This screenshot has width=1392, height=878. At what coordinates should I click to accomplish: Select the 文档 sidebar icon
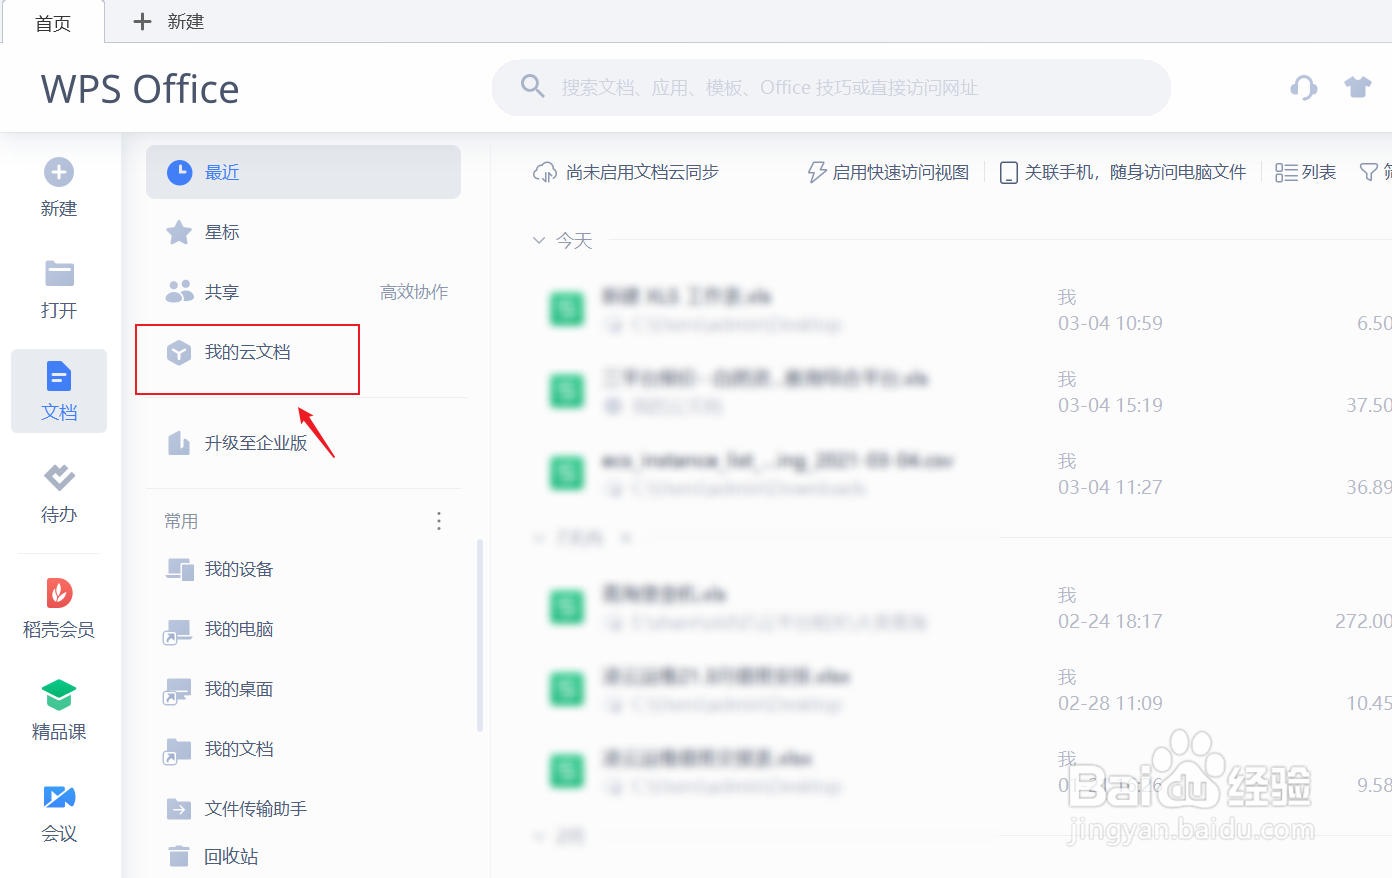point(59,376)
